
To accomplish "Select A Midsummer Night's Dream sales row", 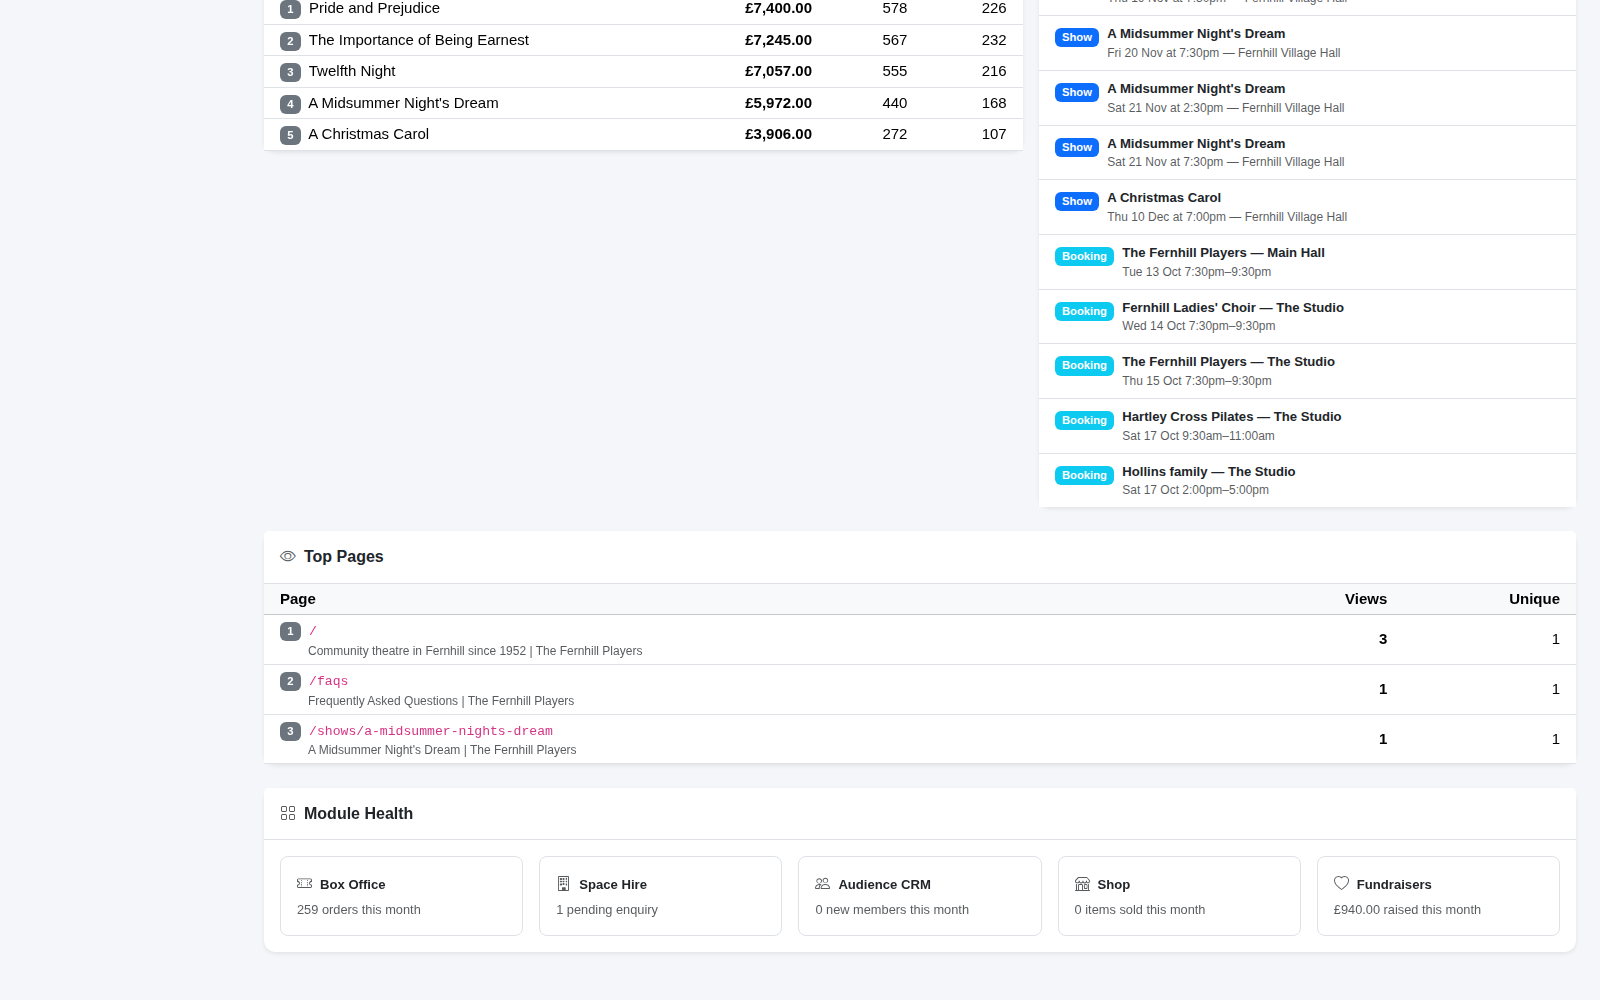I will pyautogui.click(x=643, y=103).
